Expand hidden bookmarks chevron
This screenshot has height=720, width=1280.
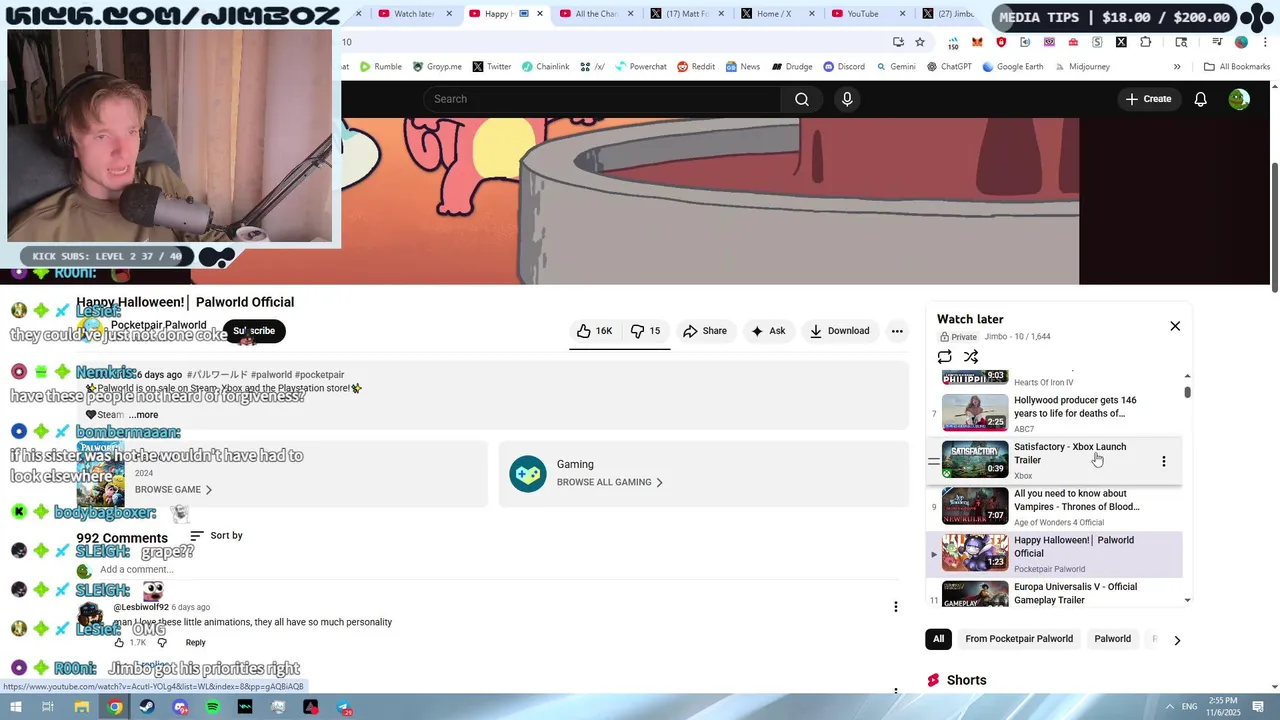(x=1177, y=67)
